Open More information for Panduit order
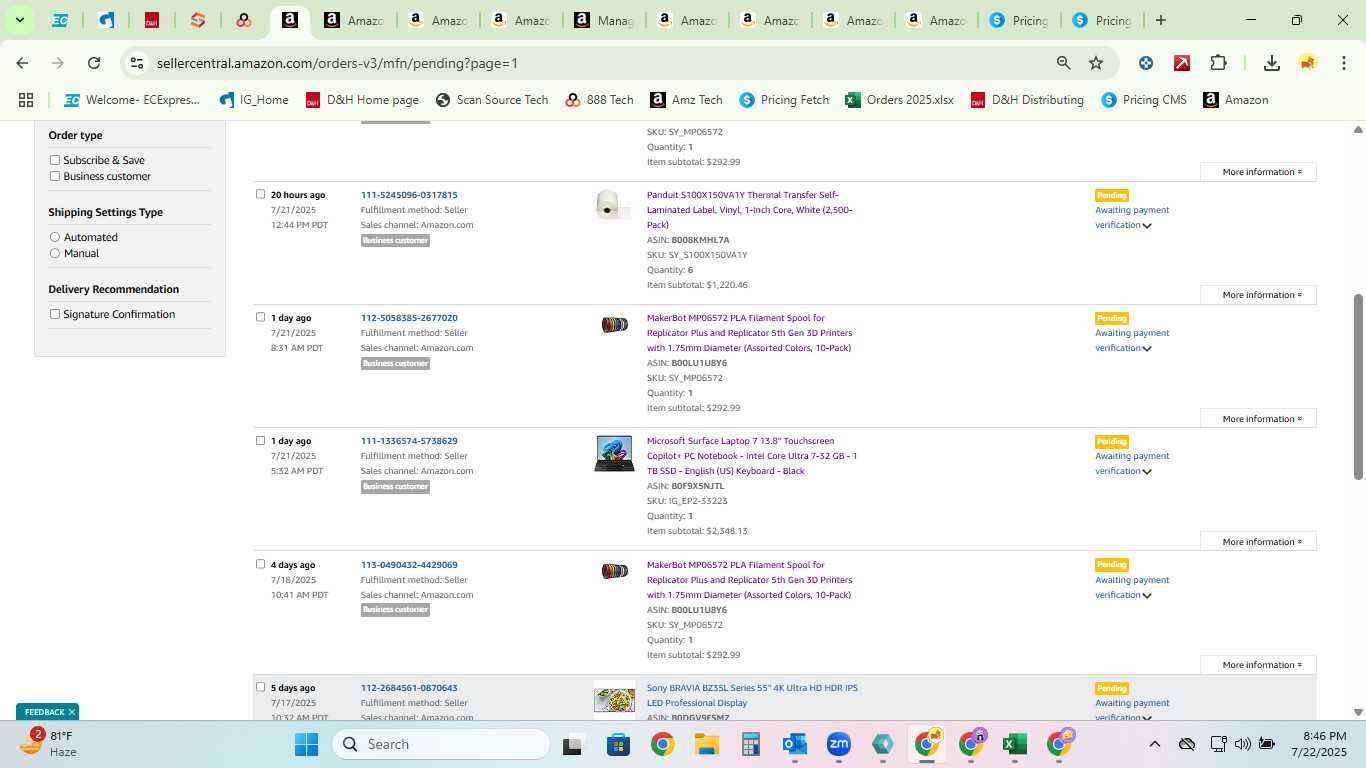Image resolution: width=1366 pixels, height=768 pixels. coord(1258,295)
